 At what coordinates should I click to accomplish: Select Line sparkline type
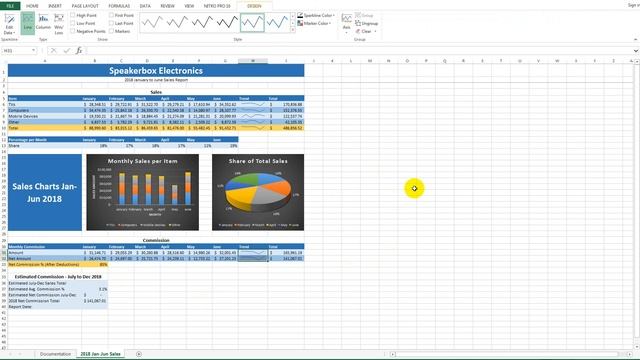(x=28, y=24)
